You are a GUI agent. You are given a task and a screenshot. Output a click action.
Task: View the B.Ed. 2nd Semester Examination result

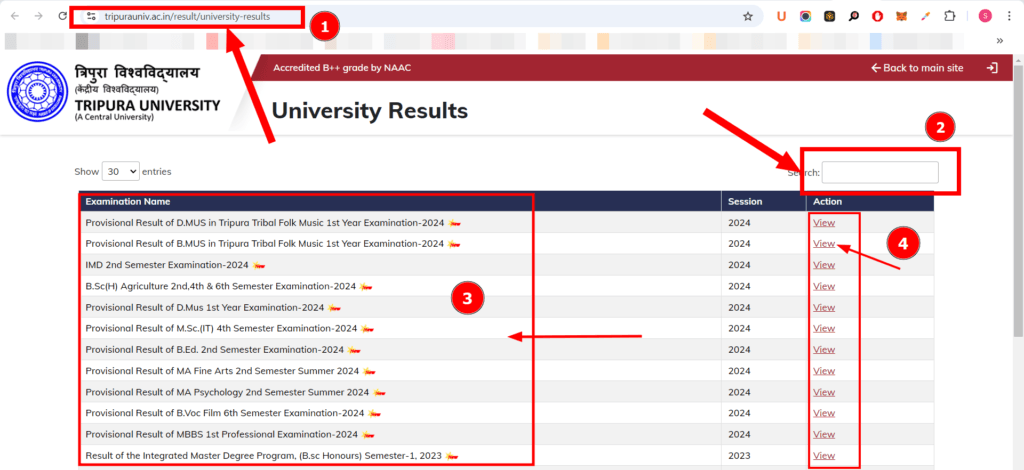(824, 349)
